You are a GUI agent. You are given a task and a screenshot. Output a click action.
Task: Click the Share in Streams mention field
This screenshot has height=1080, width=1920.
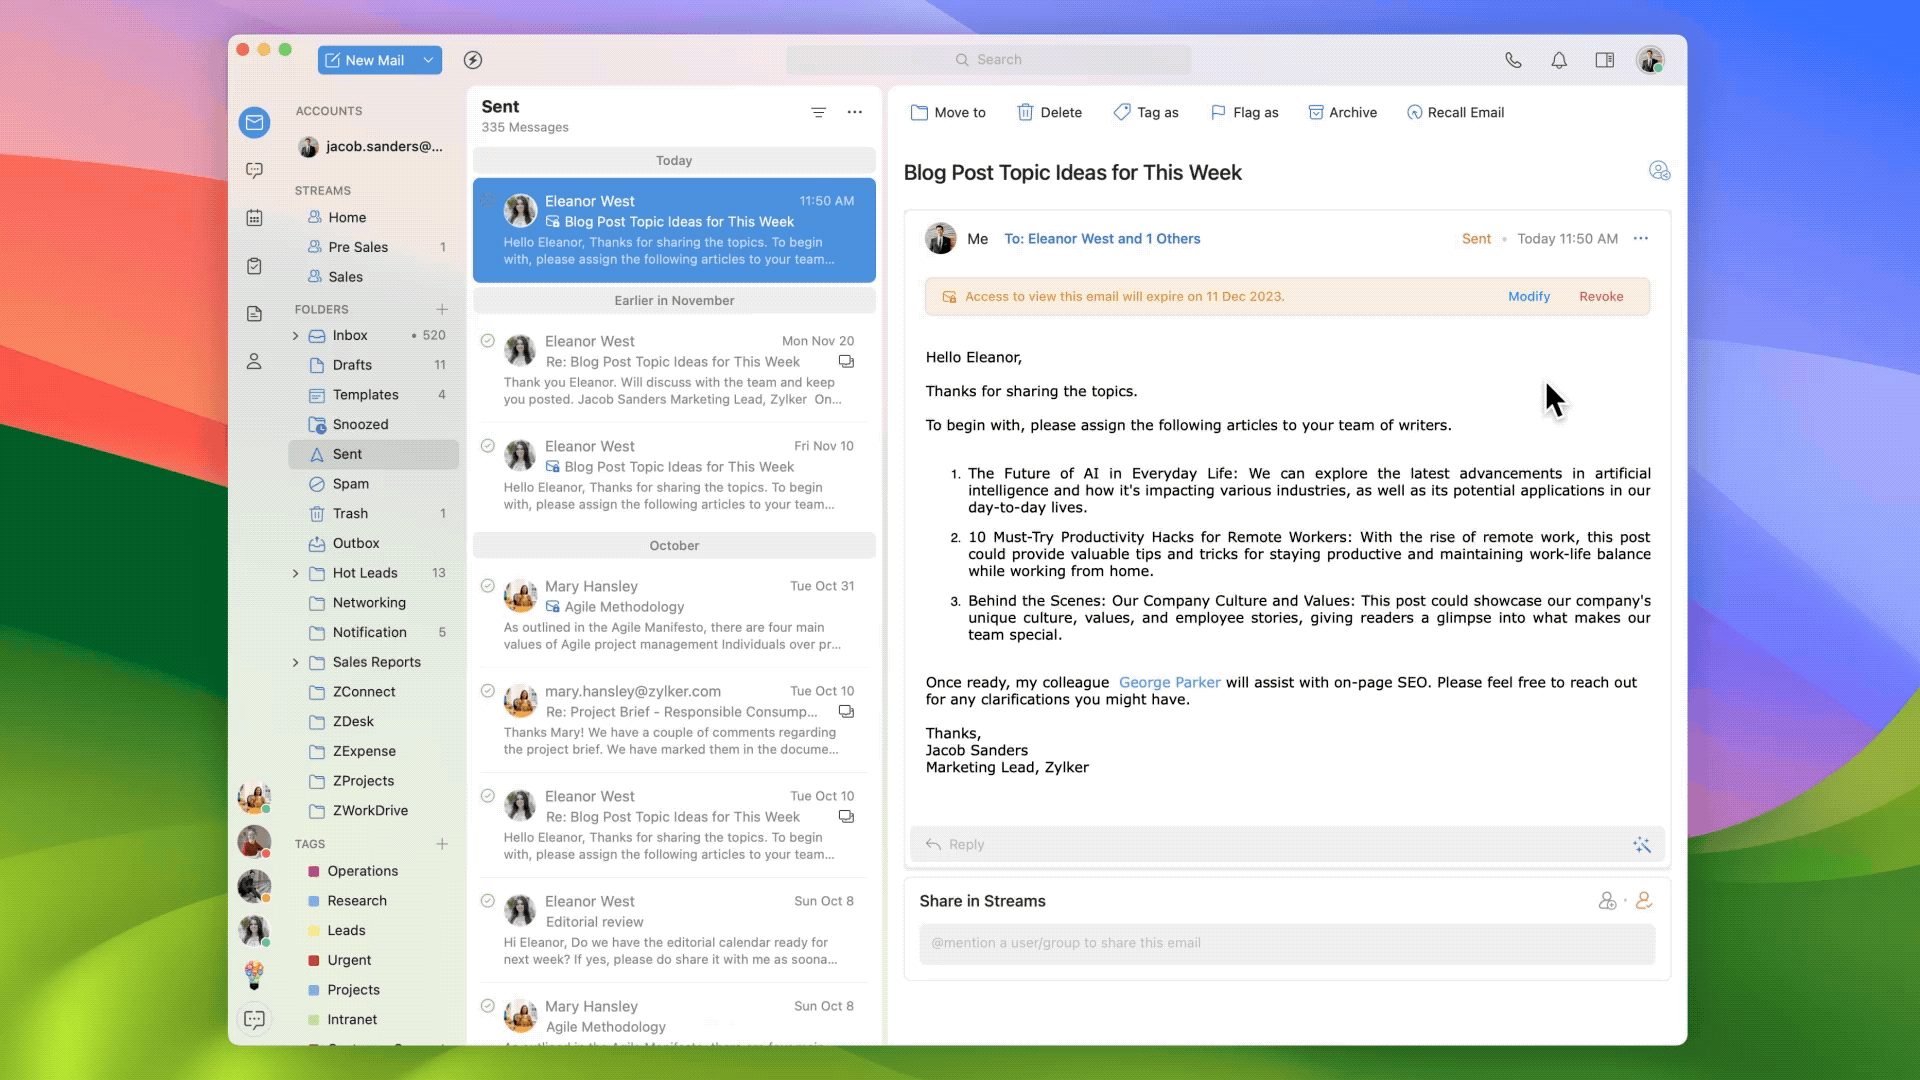coord(1286,943)
